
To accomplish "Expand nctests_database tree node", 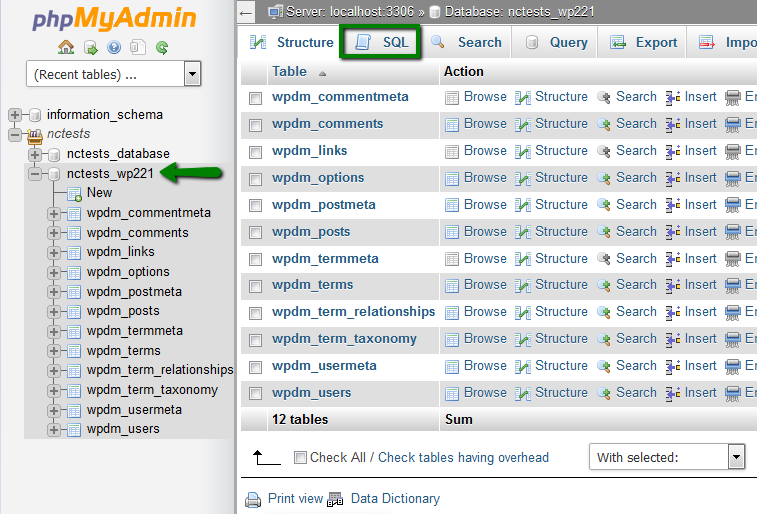I will (x=34, y=154).
